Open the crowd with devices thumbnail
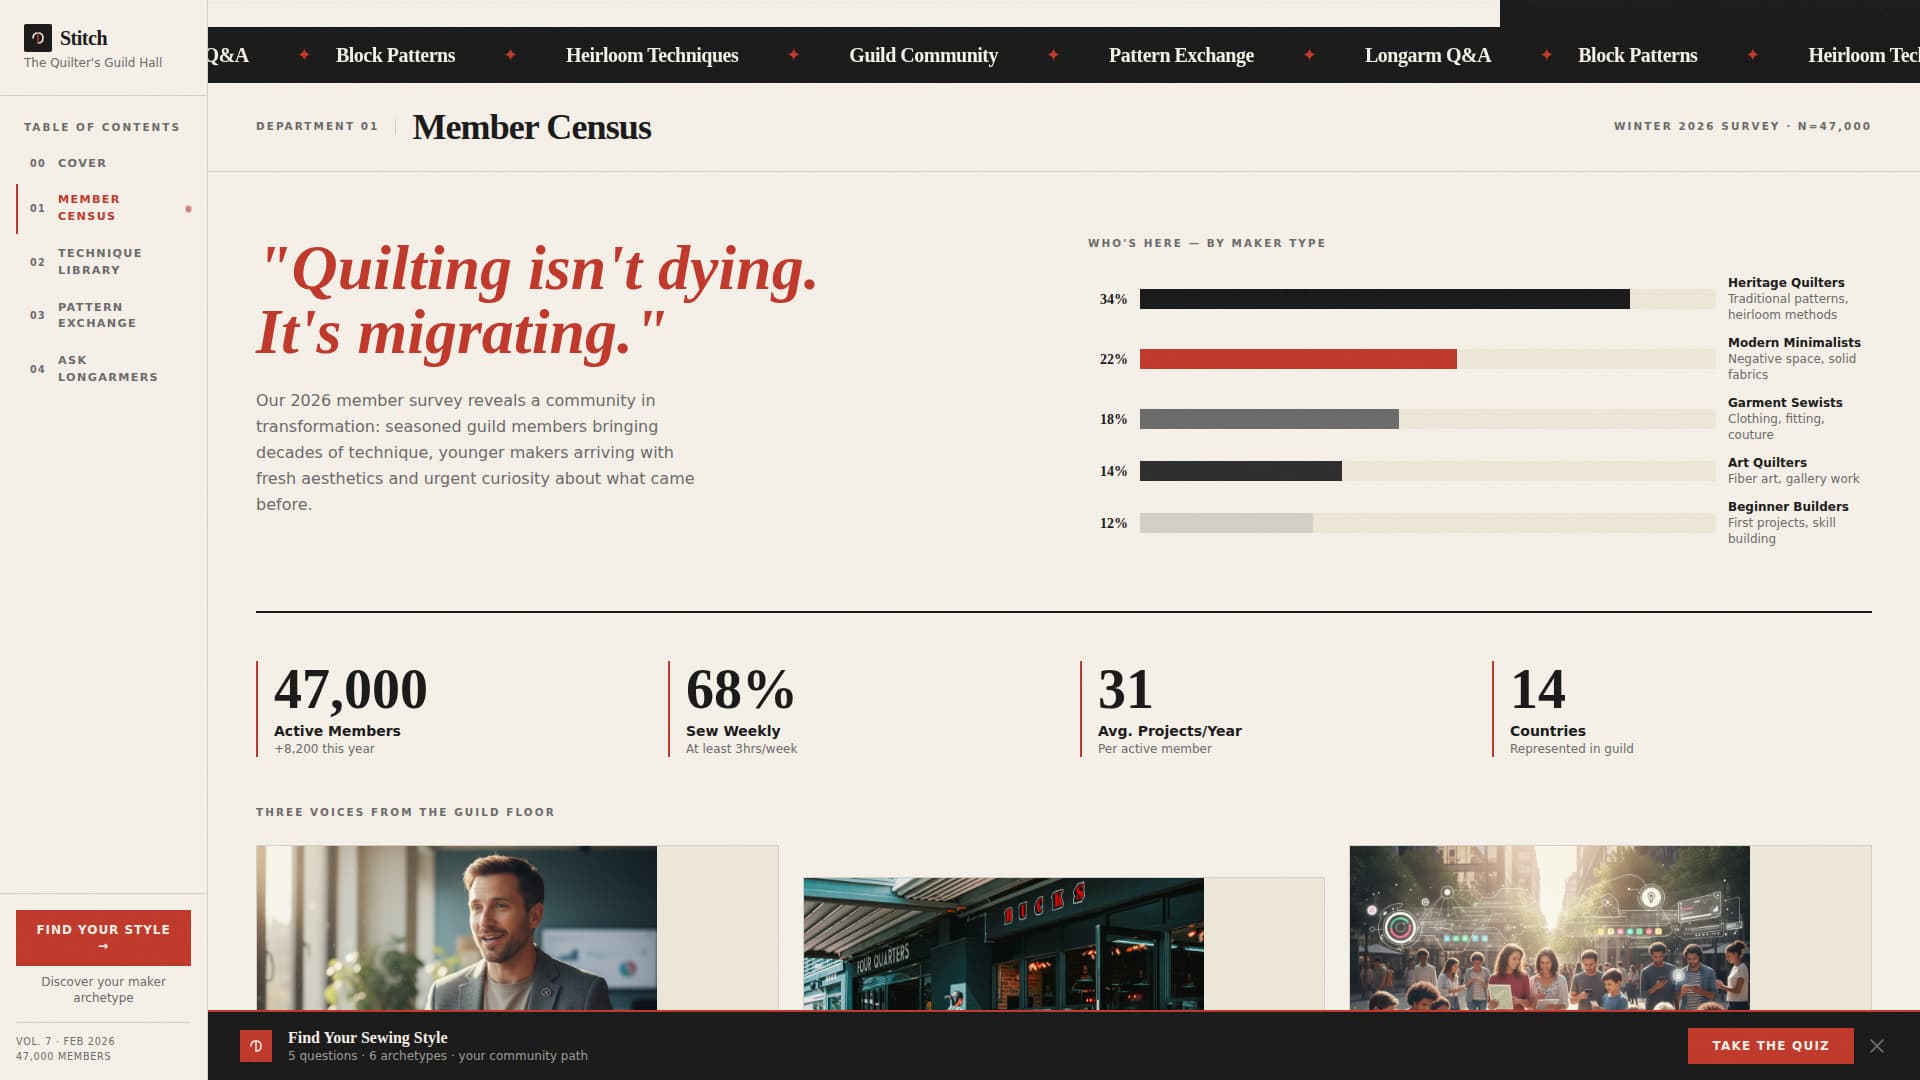The width and height of the screenshot is (1920, 1080). click(1549, 927)
